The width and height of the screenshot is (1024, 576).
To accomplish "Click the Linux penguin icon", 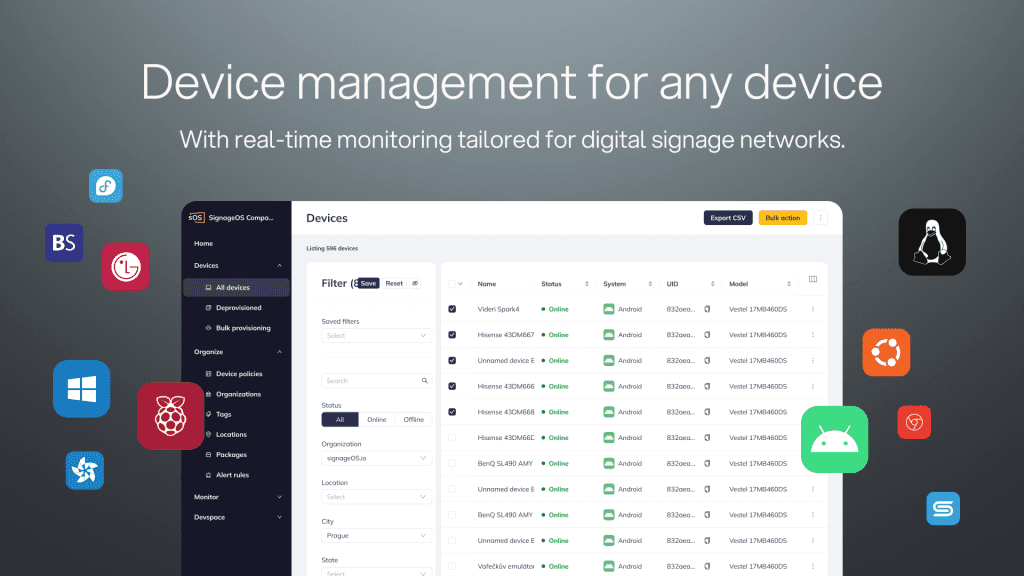I will click(932, 242).
